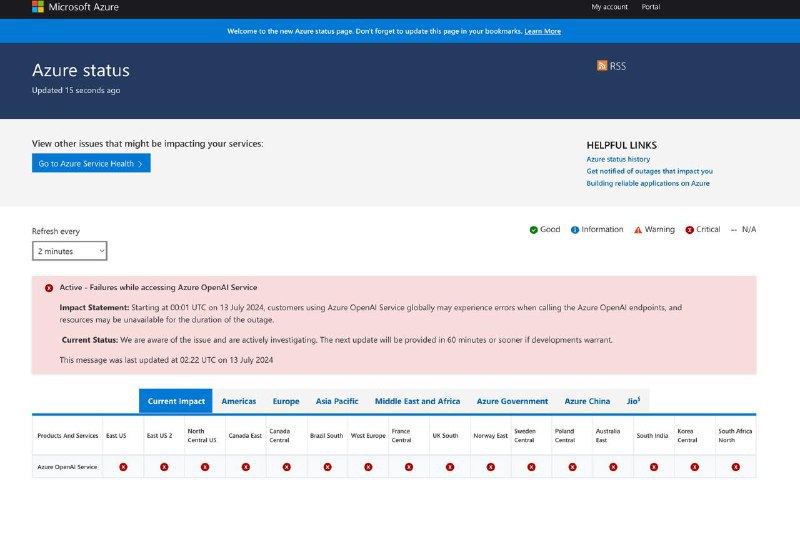Click the blue Information legend icon
The height and width of the screenshot is (536, 800).
pos(575,230)
